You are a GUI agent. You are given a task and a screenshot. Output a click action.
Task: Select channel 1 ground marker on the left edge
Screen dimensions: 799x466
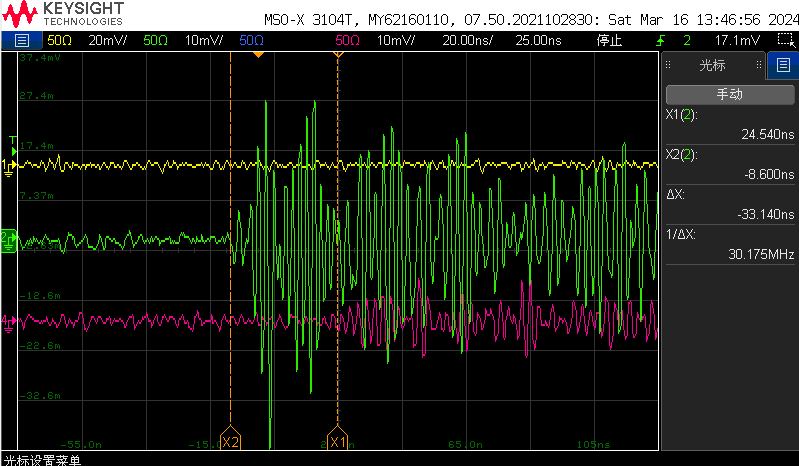click(9, 164)
